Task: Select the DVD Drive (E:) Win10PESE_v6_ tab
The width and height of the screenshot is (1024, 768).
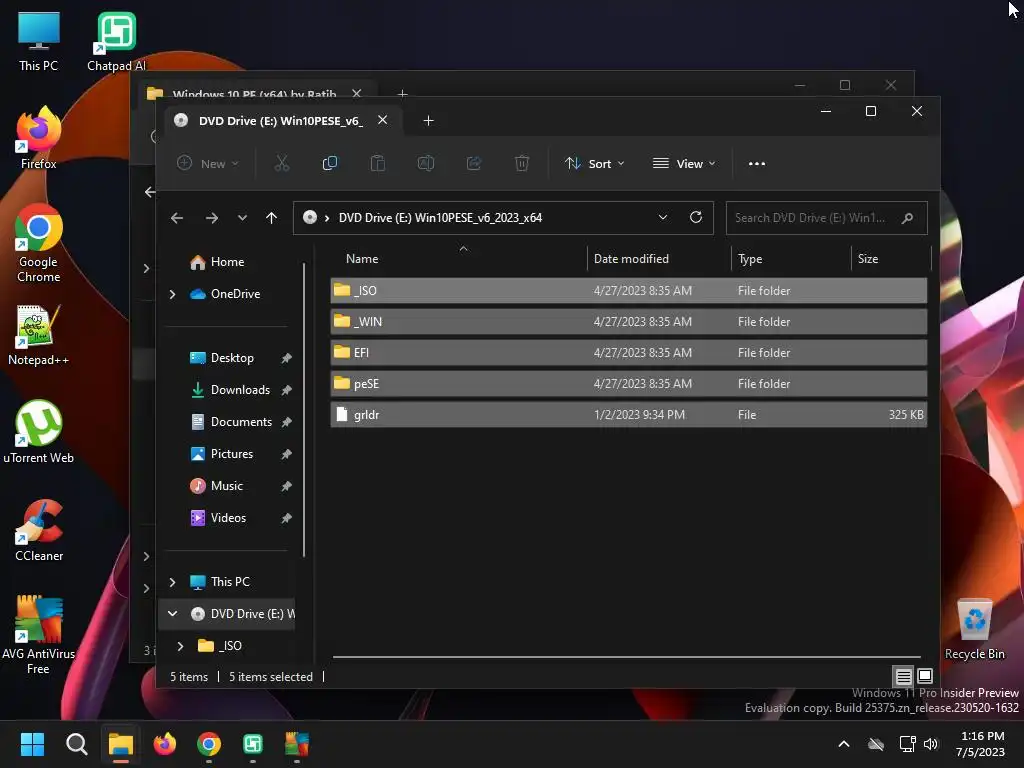Action: [281, 121]
